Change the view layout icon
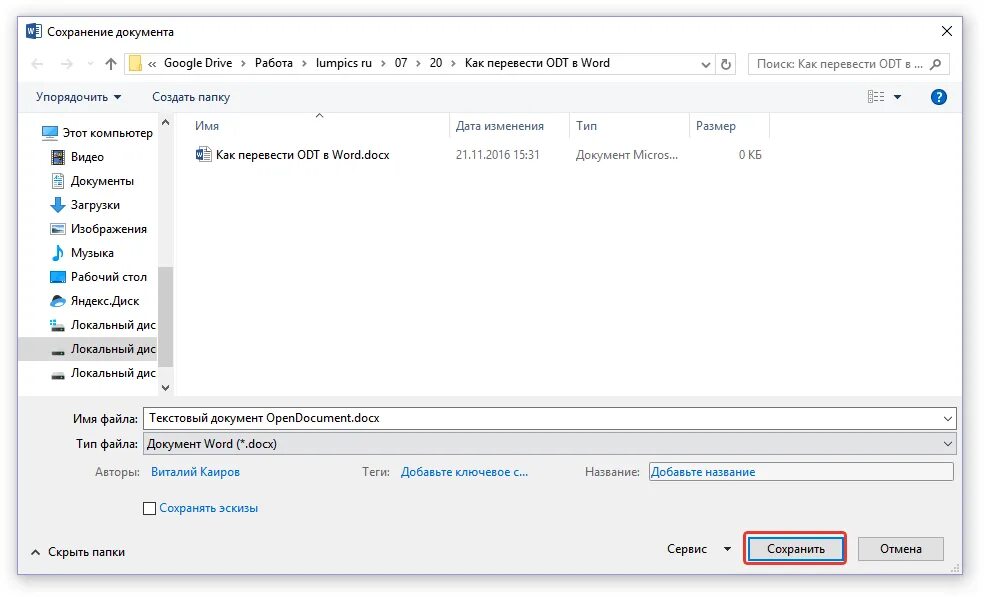 coord(876,97)
